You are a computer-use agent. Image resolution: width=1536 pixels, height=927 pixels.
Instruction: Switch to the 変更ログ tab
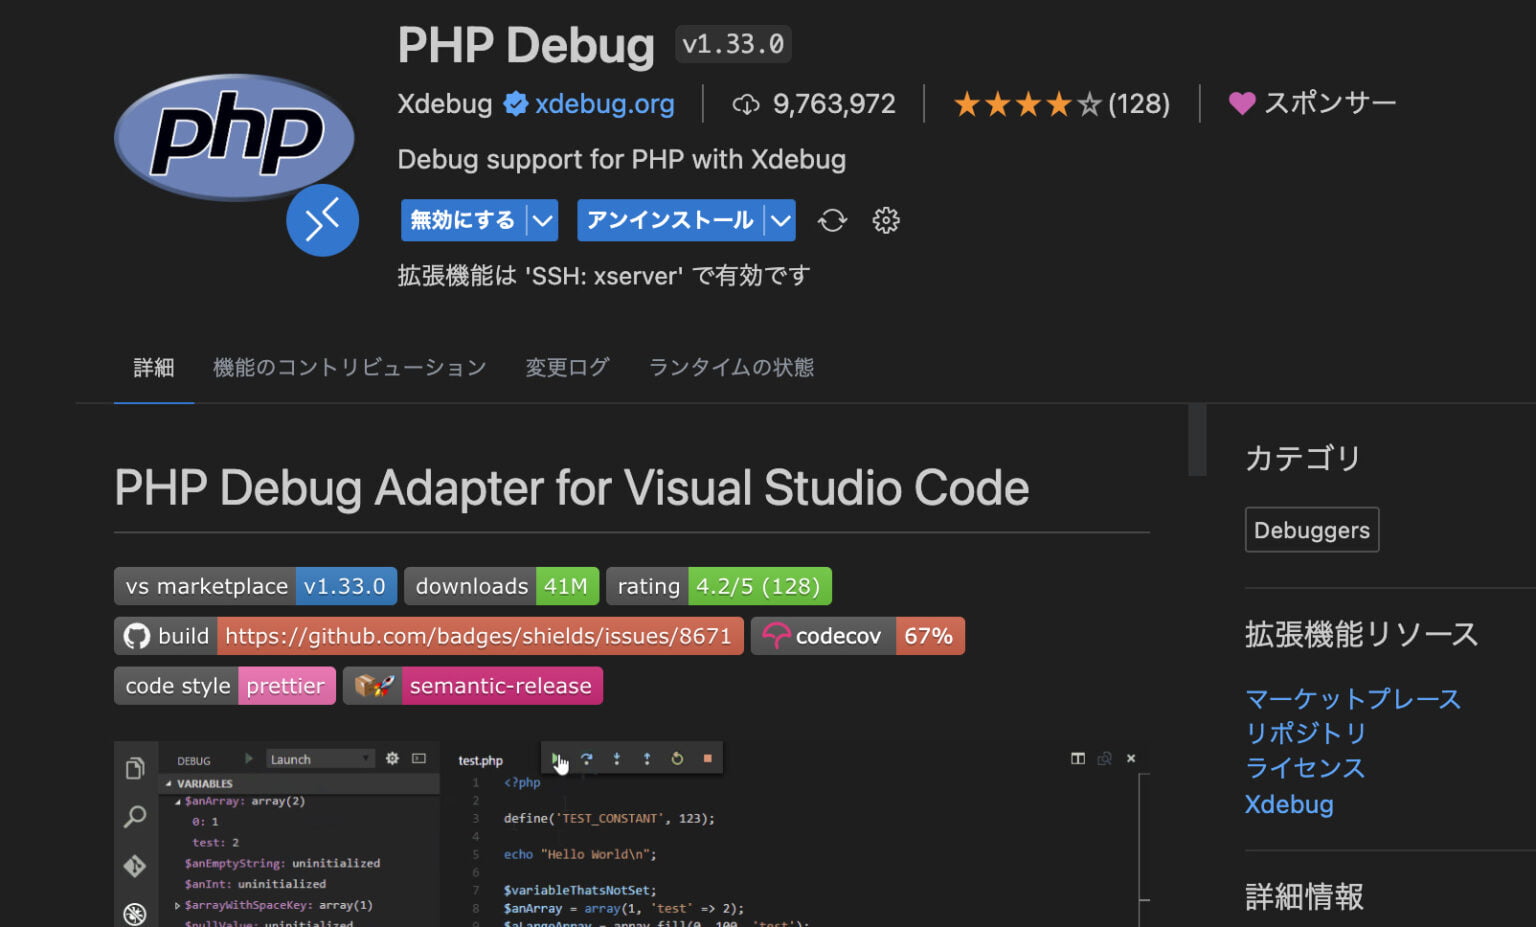click(567, 367)
